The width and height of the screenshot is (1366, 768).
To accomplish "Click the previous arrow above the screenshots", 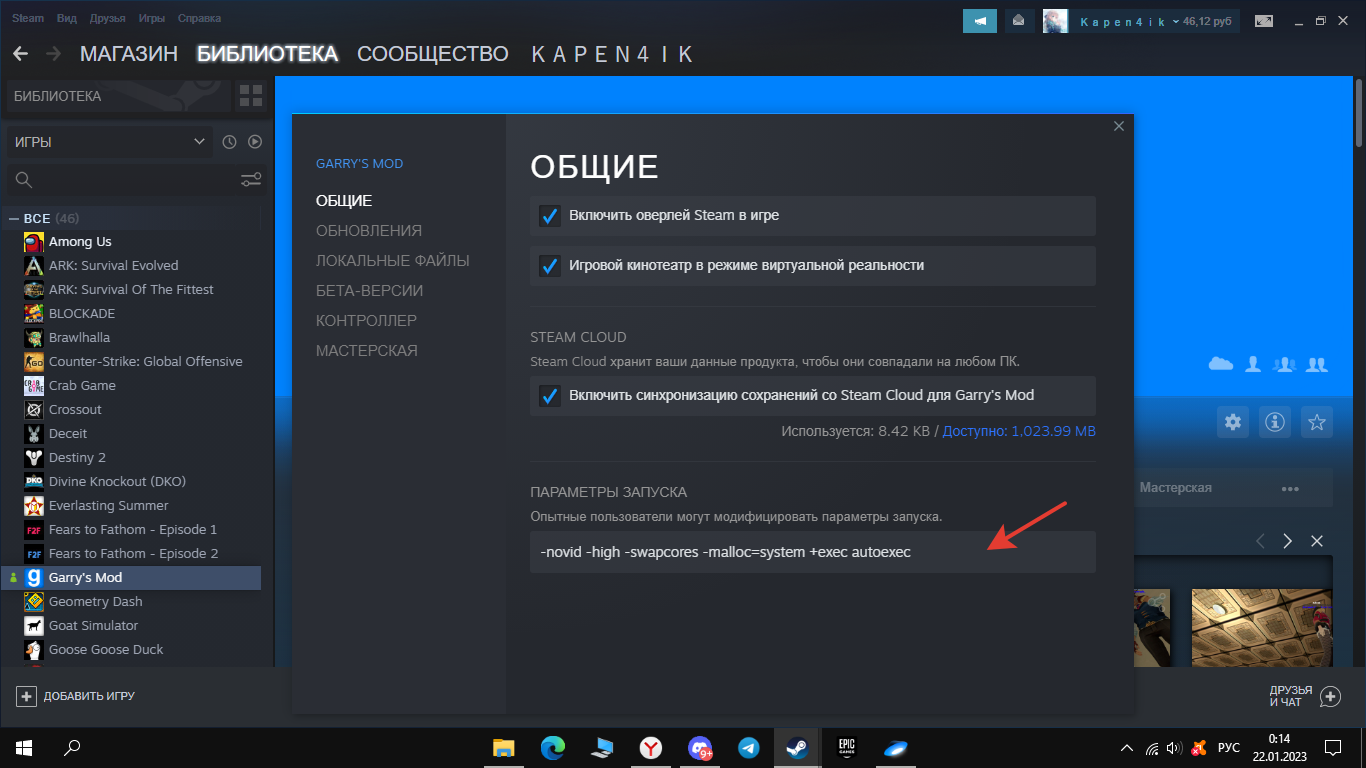I will tap(1260, 541).
